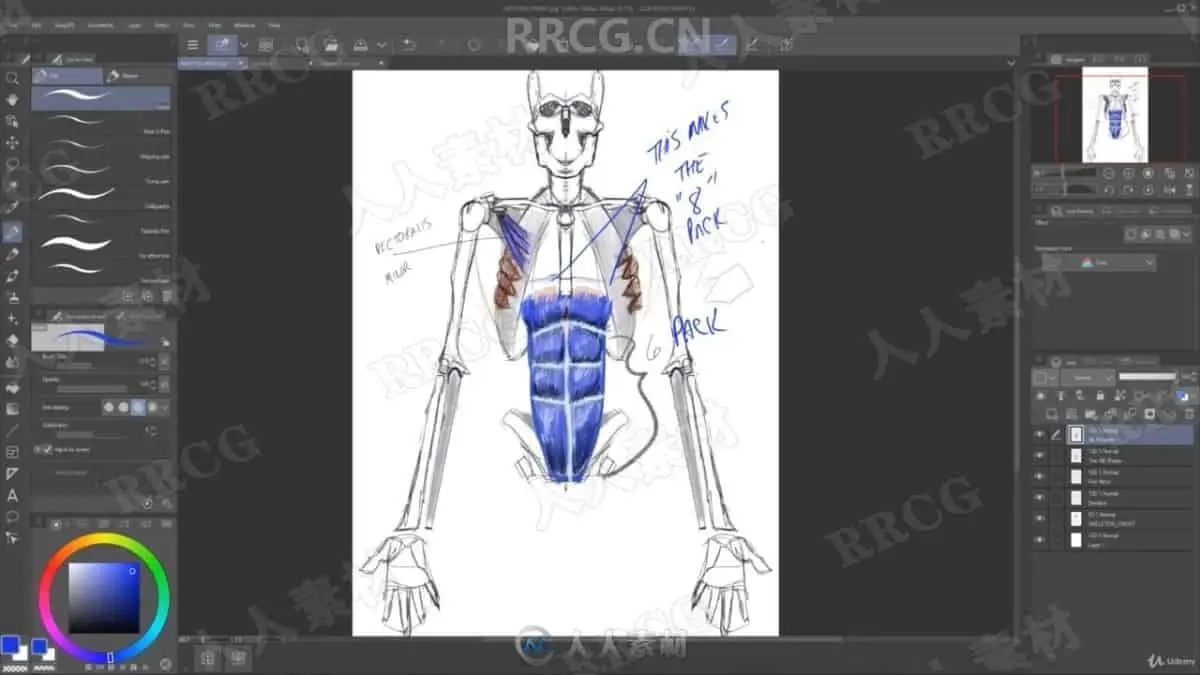1200x675 pixels.
Task: Click the highlighted CLIP STUDIO launch icon
Action: pos(222,44)
